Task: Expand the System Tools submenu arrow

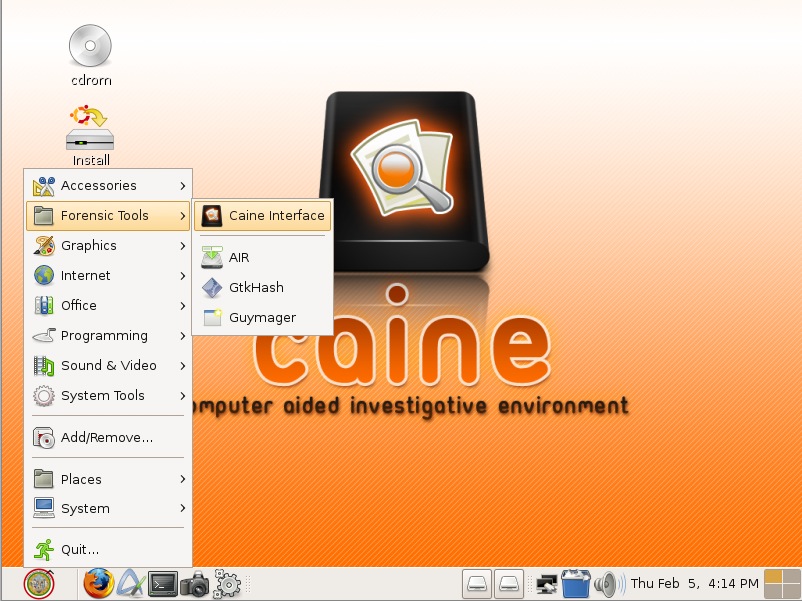Action: tap(183, 396)
